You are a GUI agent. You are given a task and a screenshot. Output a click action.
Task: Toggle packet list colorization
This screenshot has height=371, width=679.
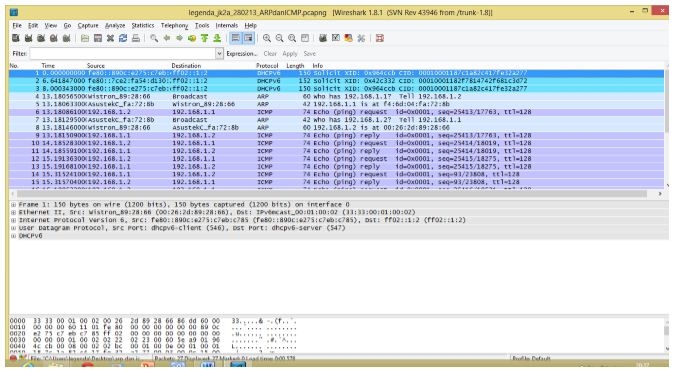pyautogui.click(x=235, y=38)
